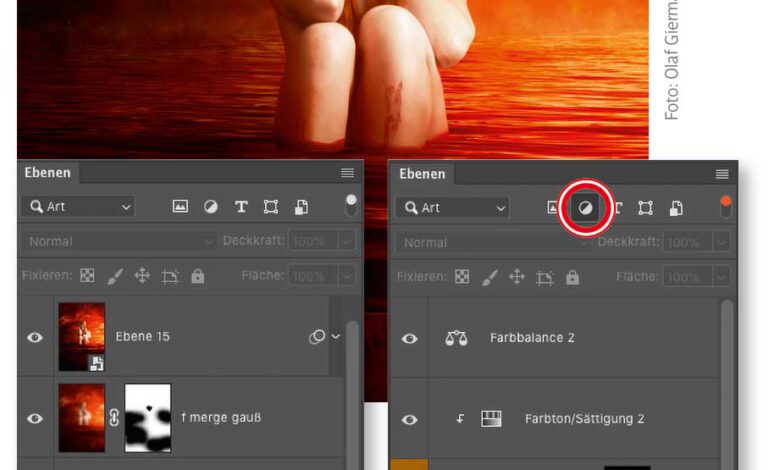Lock artboard nesting icon in left panel
This screenshot has height=470, width=780.
[170, 276]
